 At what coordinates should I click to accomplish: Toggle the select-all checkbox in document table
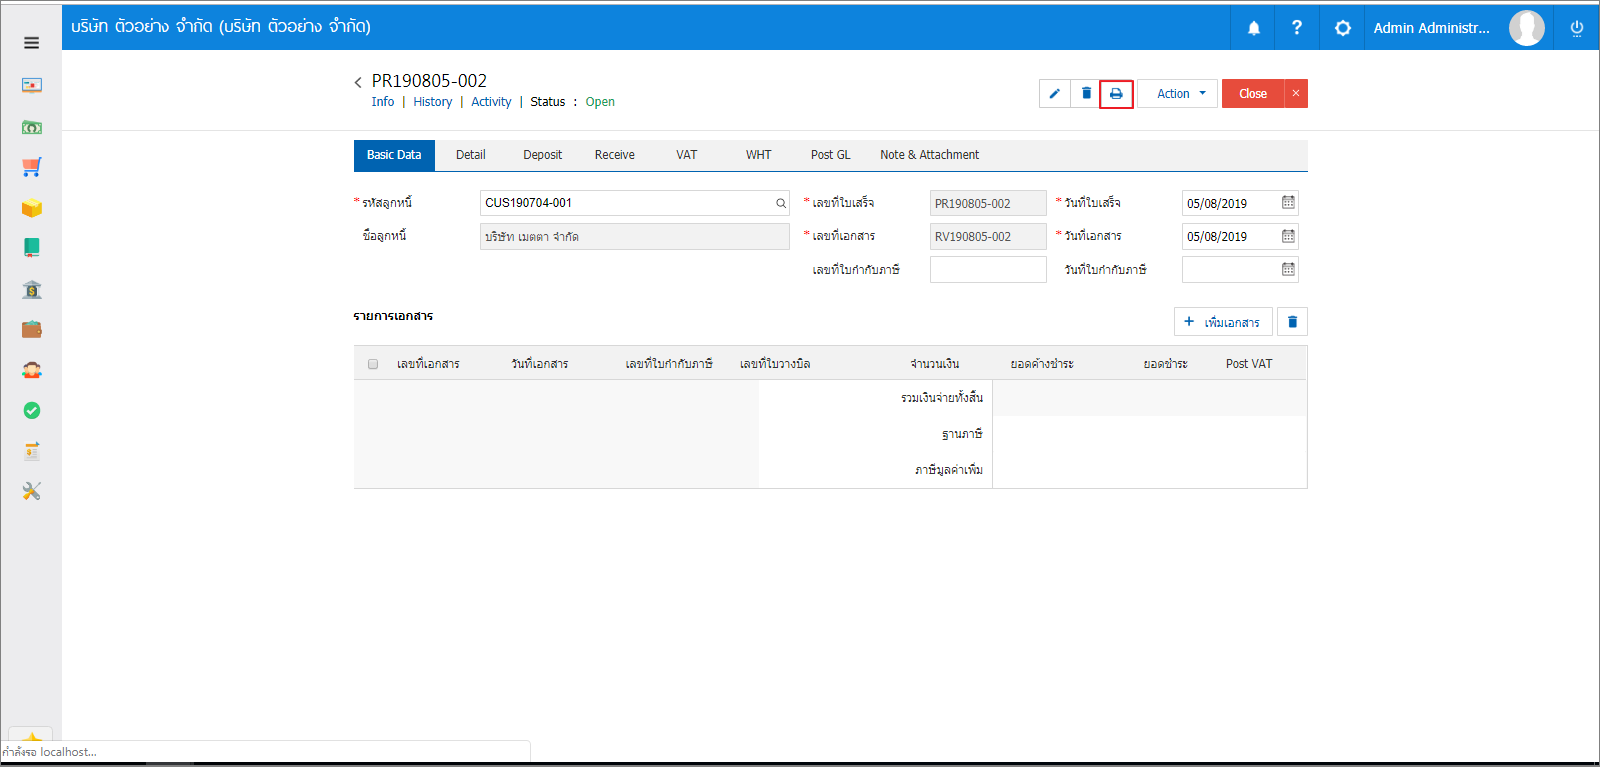tap(373, 364)
